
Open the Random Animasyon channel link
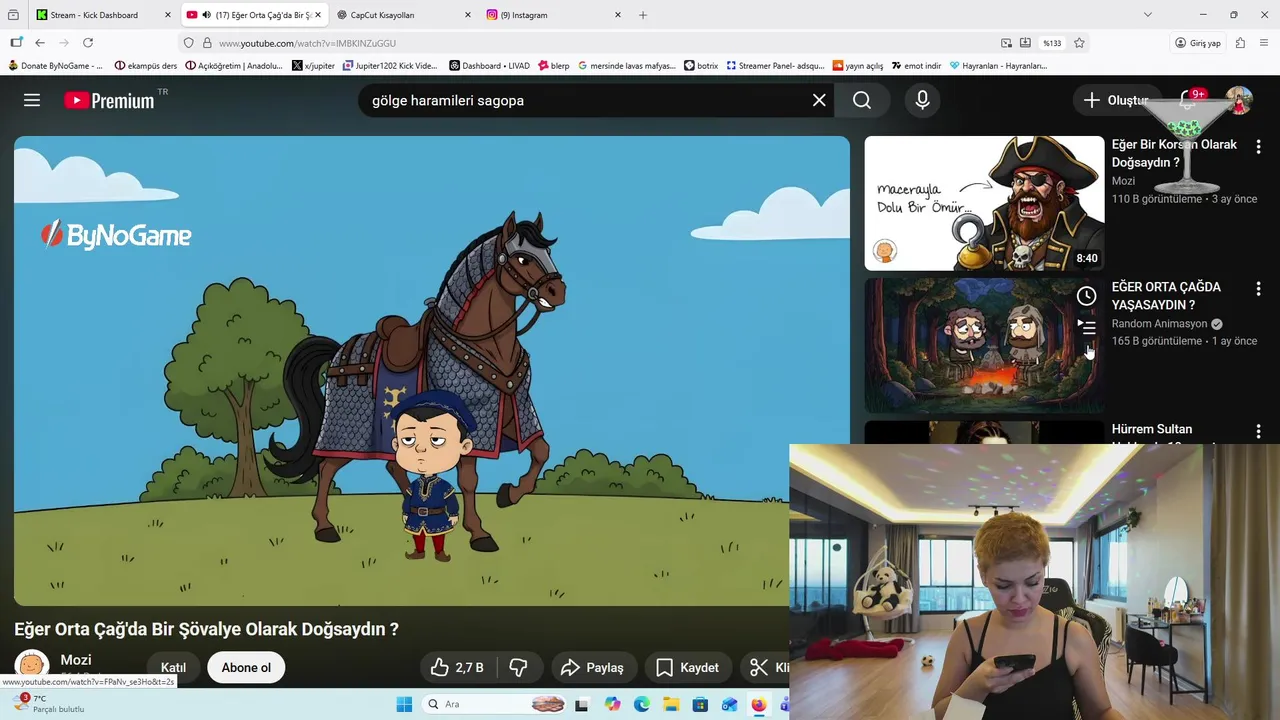point(1160,324)
